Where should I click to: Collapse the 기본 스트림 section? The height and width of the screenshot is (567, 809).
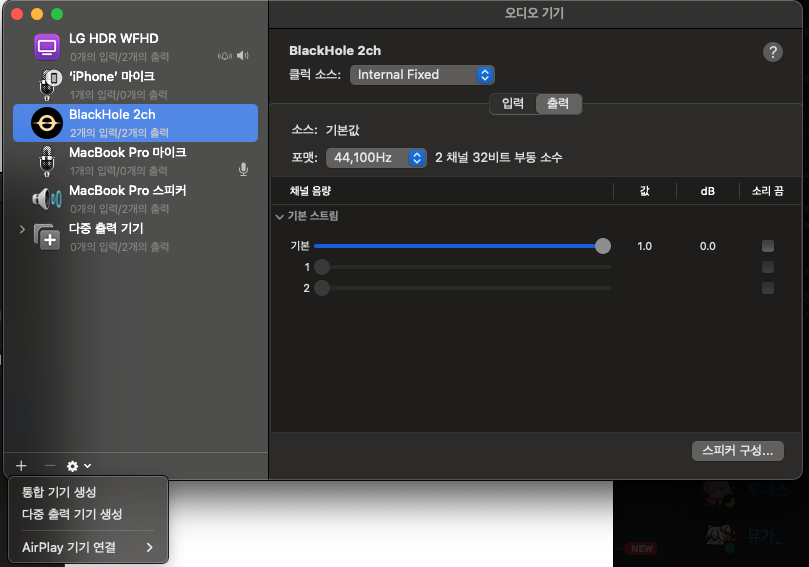(280, 217)
